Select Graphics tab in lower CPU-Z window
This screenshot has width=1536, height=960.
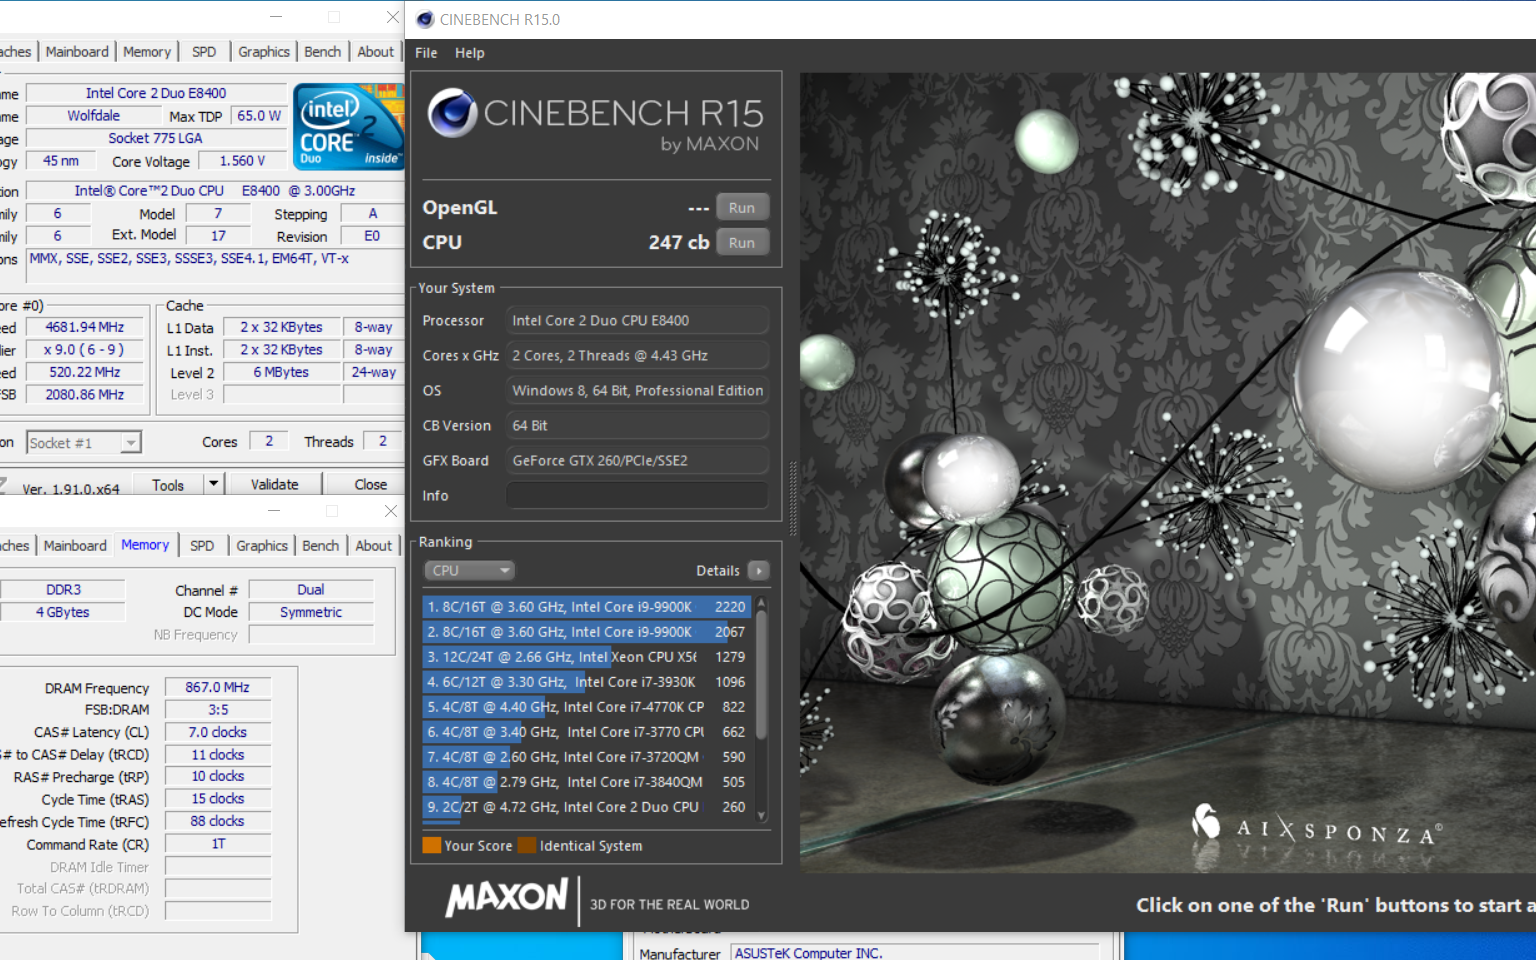[262, 546]
